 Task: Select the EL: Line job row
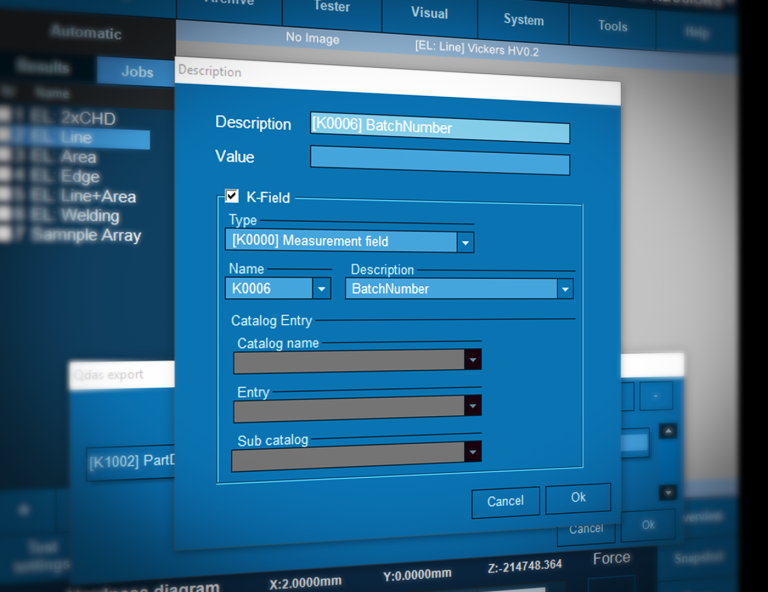point(76,138)
